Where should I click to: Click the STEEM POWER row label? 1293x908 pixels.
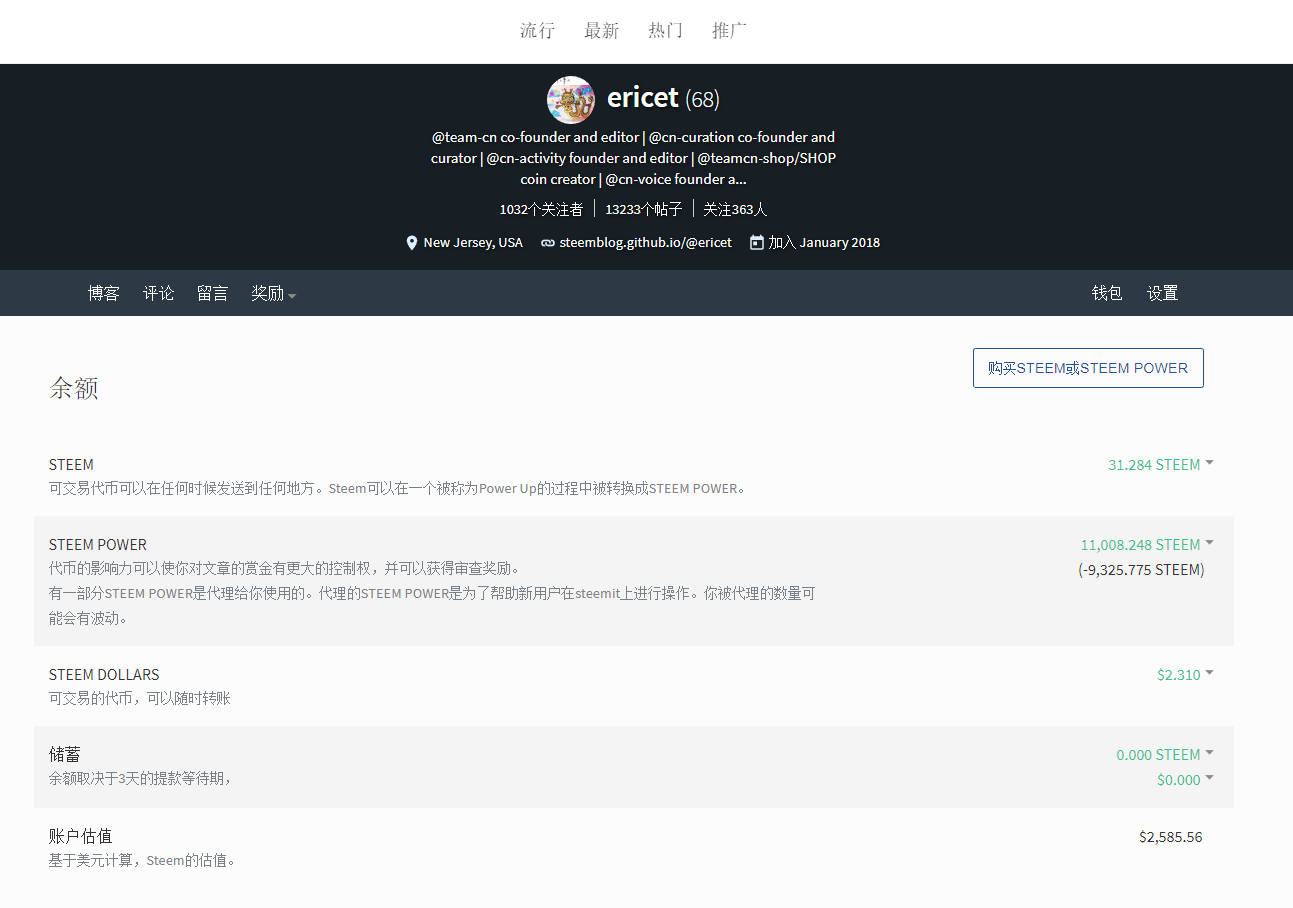pos(98,545)
